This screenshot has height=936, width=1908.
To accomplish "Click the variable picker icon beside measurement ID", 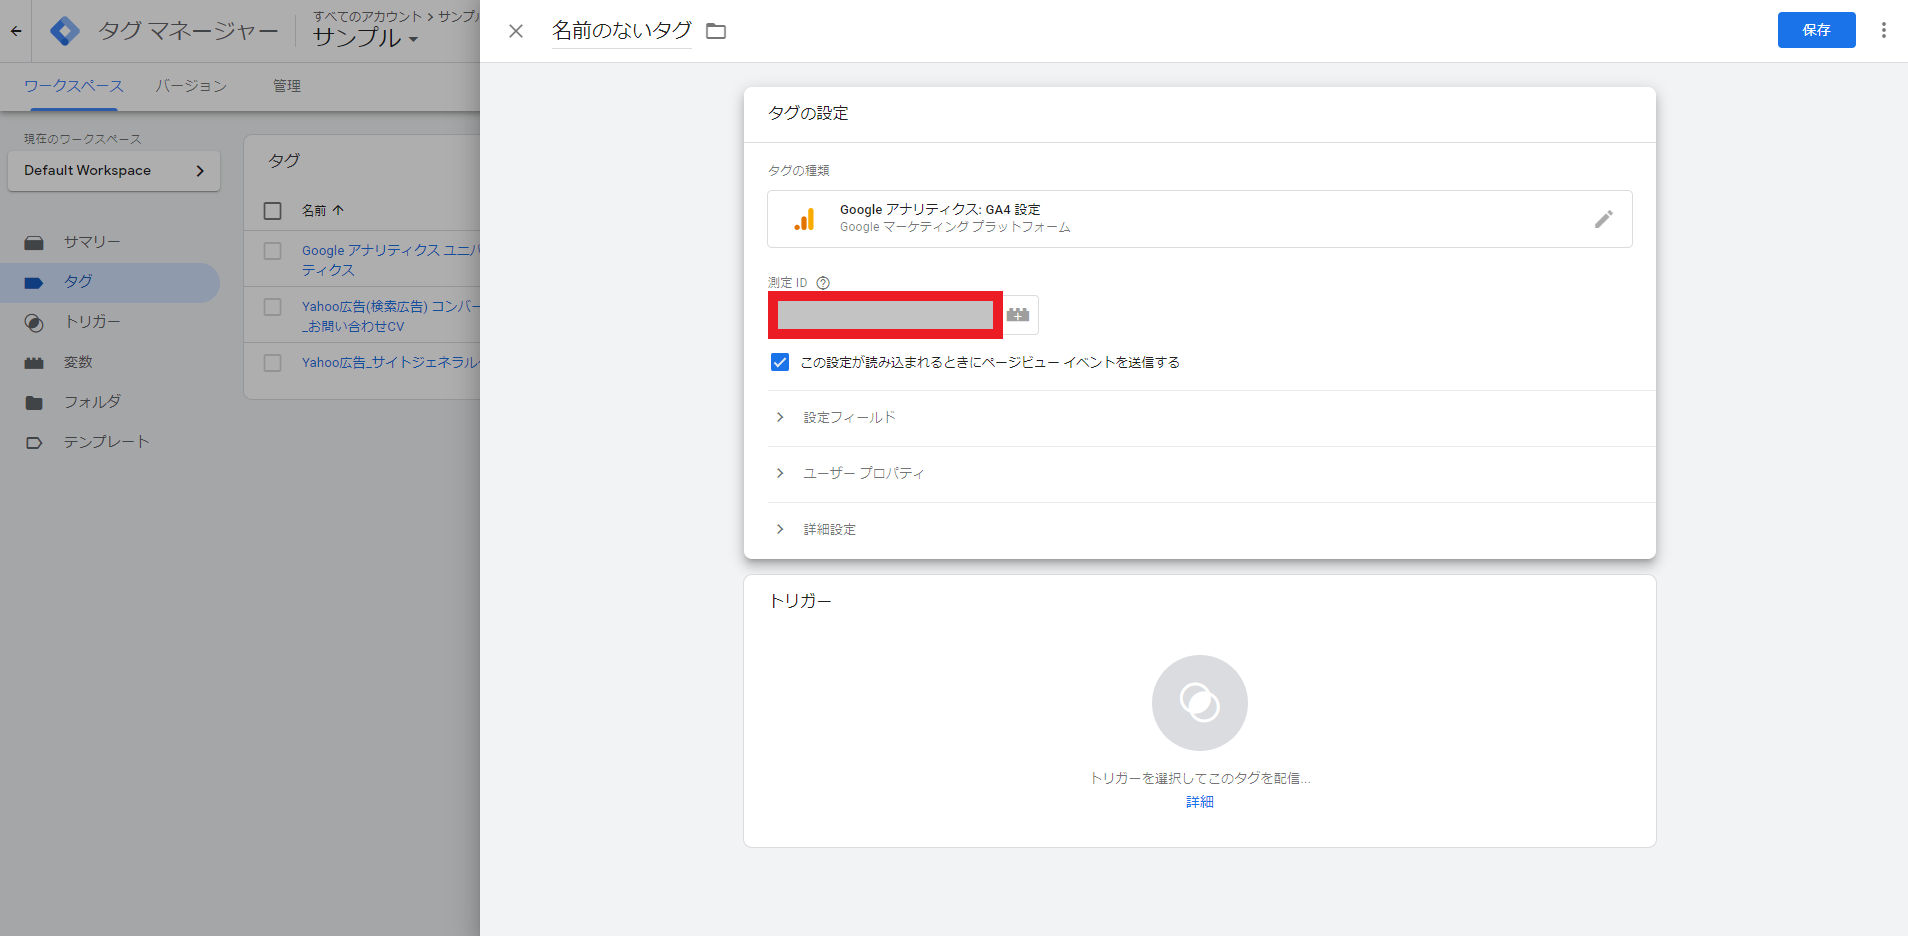I will point(1018,315).
